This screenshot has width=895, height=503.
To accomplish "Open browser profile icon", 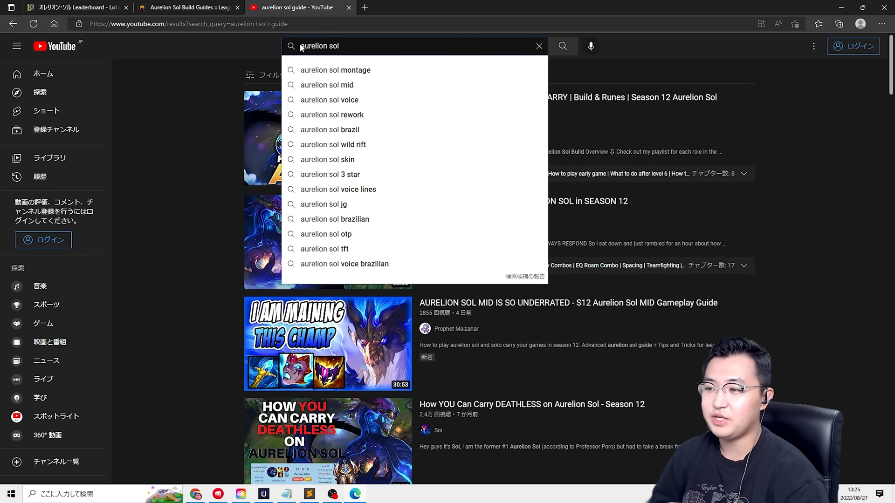I will tap(860, 24).
